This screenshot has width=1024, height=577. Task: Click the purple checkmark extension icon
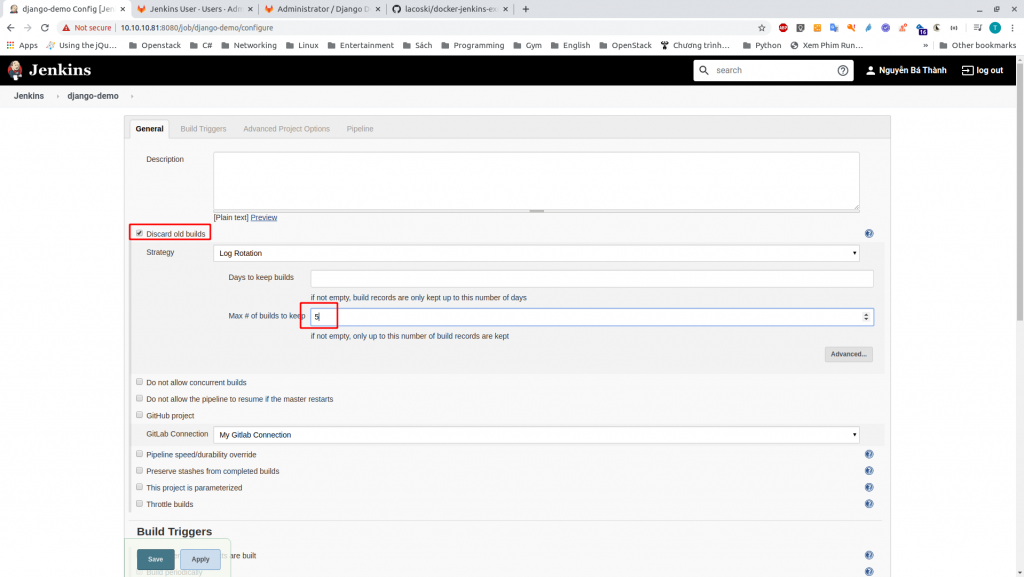click(x=885, y=28)
